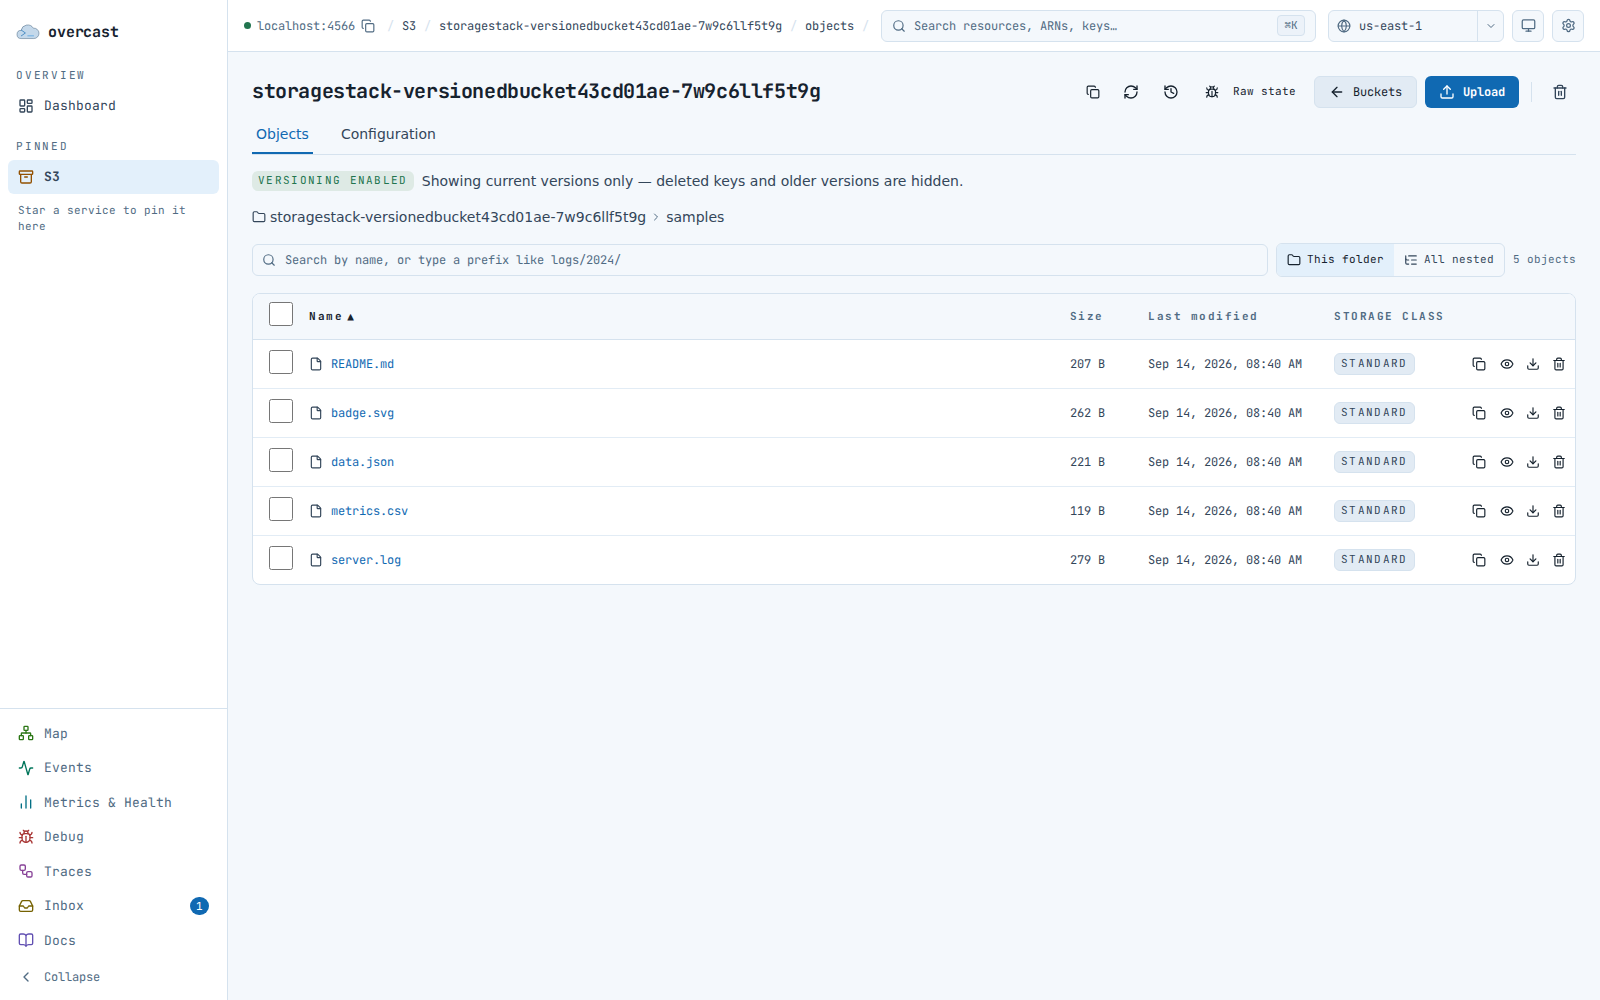Sort by the Name column header

[x=331, y=316]
